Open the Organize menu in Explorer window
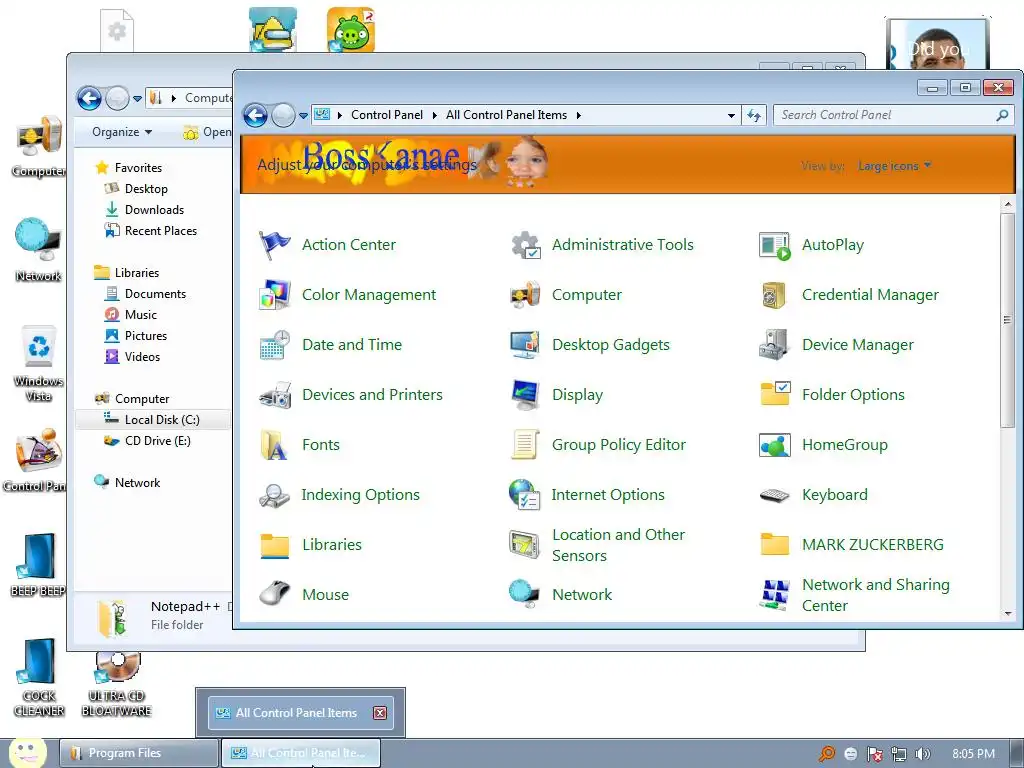Image resolution: width=1024 pixels, height=768 pixels. [x=121, y=132]
